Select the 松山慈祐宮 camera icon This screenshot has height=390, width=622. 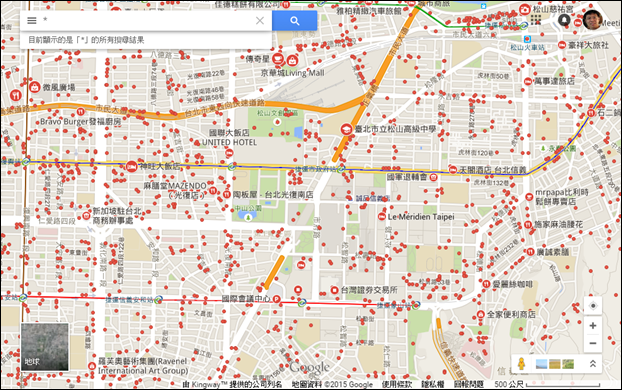[525, 9]
